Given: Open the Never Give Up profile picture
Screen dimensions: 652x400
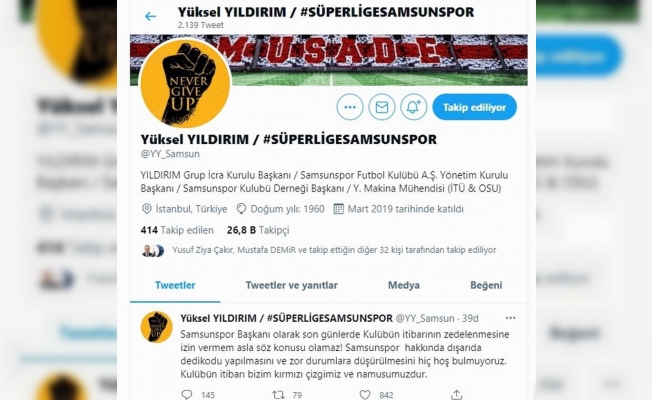Looking at the screenshot, I should [185, 84].
